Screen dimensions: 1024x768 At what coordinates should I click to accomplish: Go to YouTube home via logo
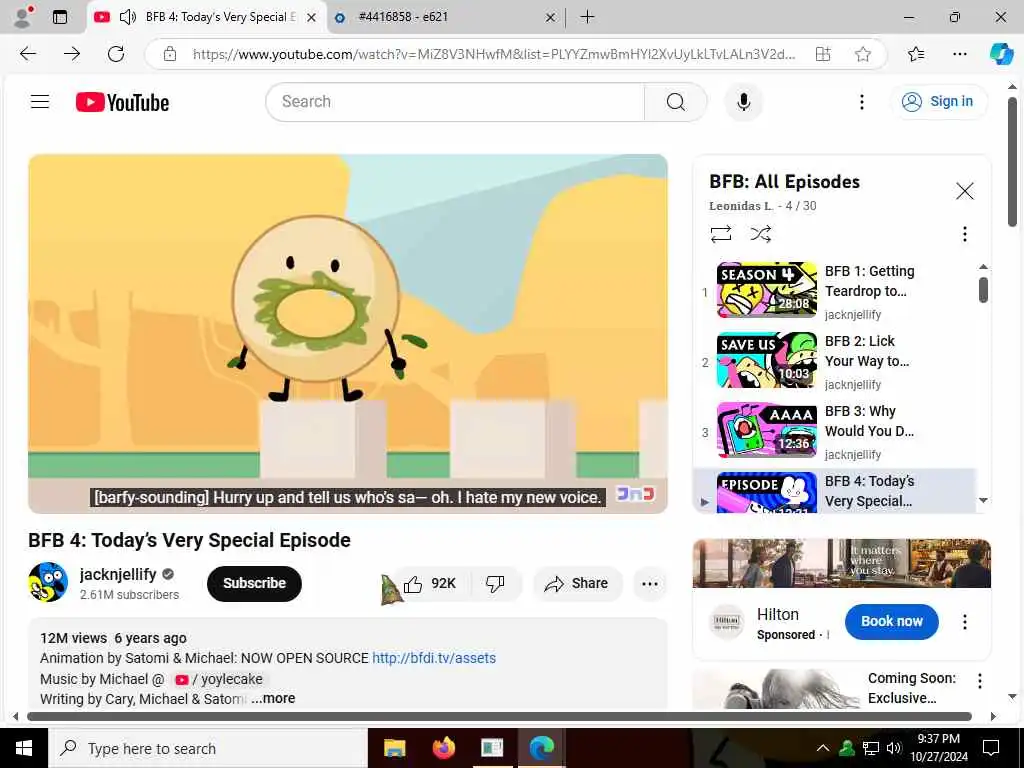(122, 102)
